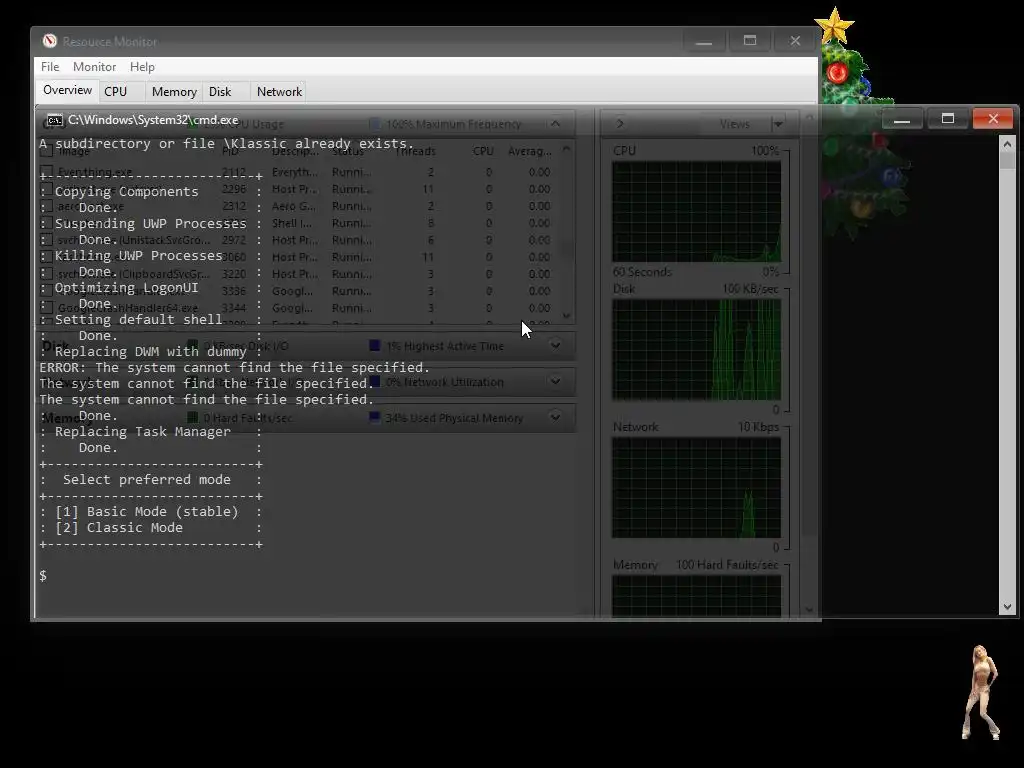Switch to the Network tab
This screenshot has height=768, width=1024.
279,91
